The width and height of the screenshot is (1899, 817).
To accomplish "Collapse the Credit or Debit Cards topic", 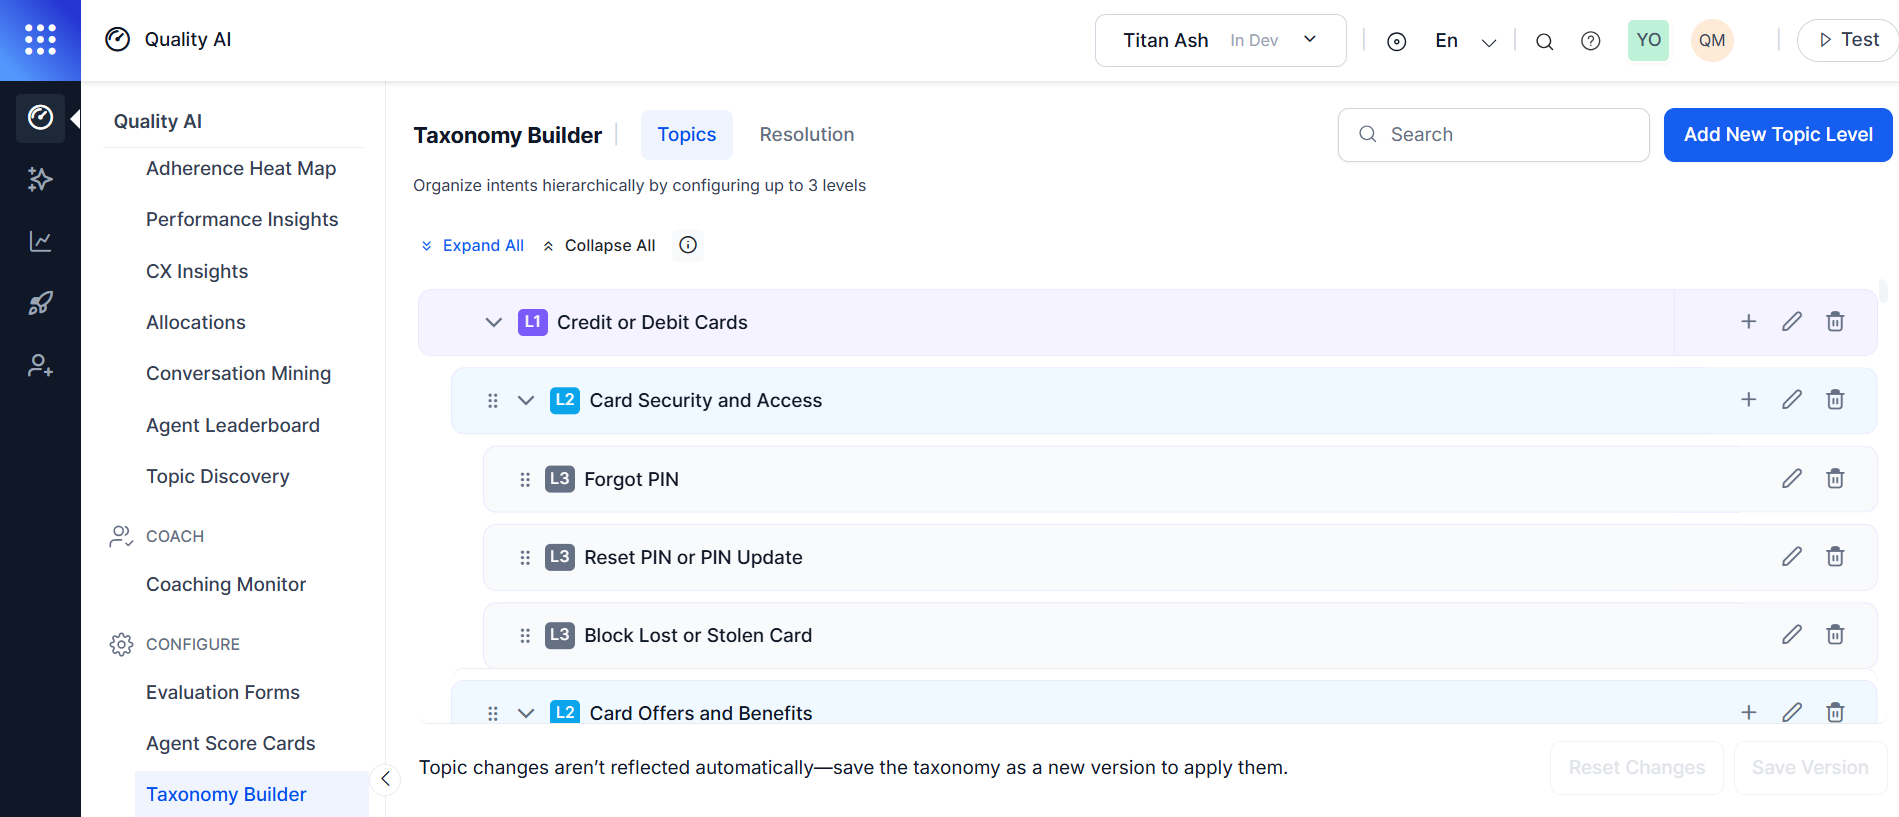I will click(x=493, y=322).
